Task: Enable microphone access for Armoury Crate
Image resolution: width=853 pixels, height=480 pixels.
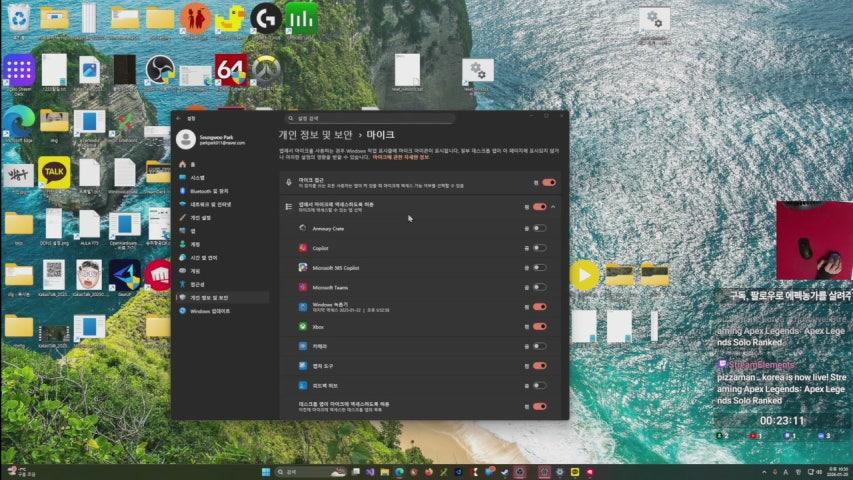Action: (x=540, y=229)
